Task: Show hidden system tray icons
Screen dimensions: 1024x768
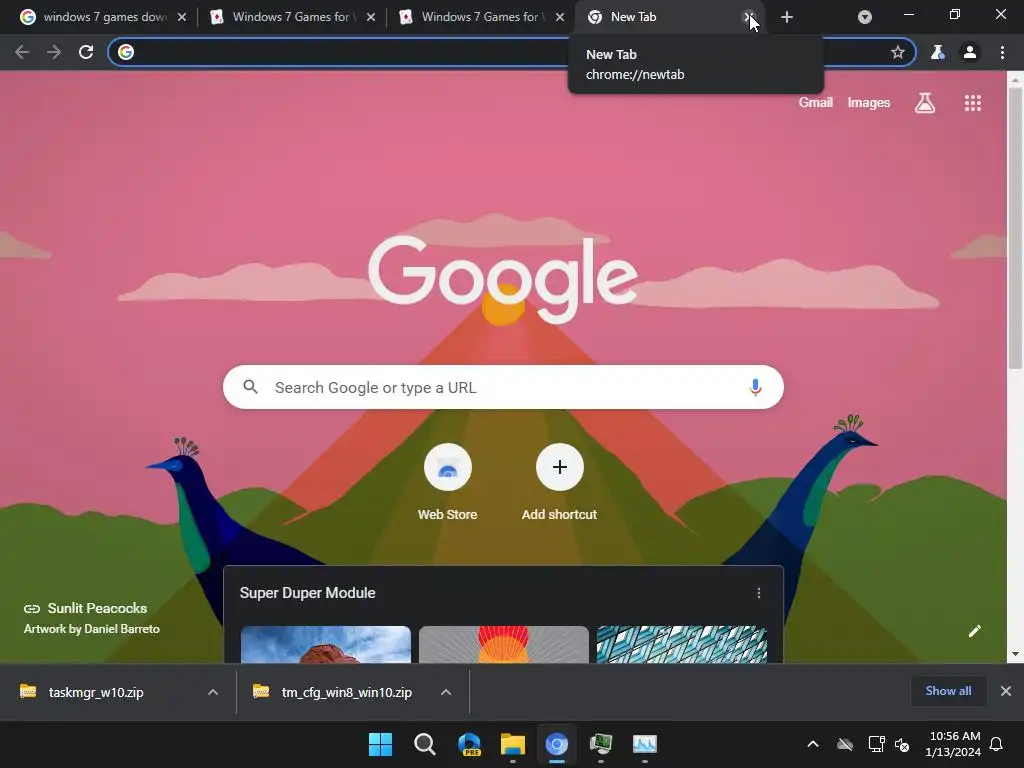Action: pyautogui.click(x=813, y=744)
